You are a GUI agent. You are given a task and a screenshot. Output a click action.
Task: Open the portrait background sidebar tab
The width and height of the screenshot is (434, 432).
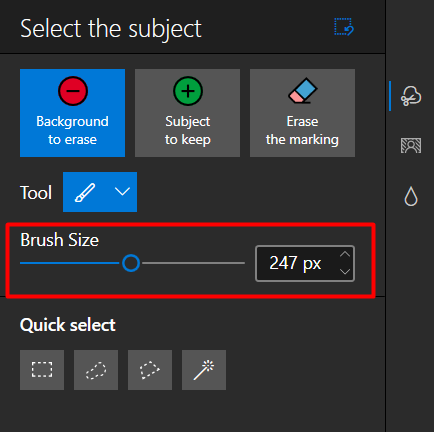click(411, 146)
